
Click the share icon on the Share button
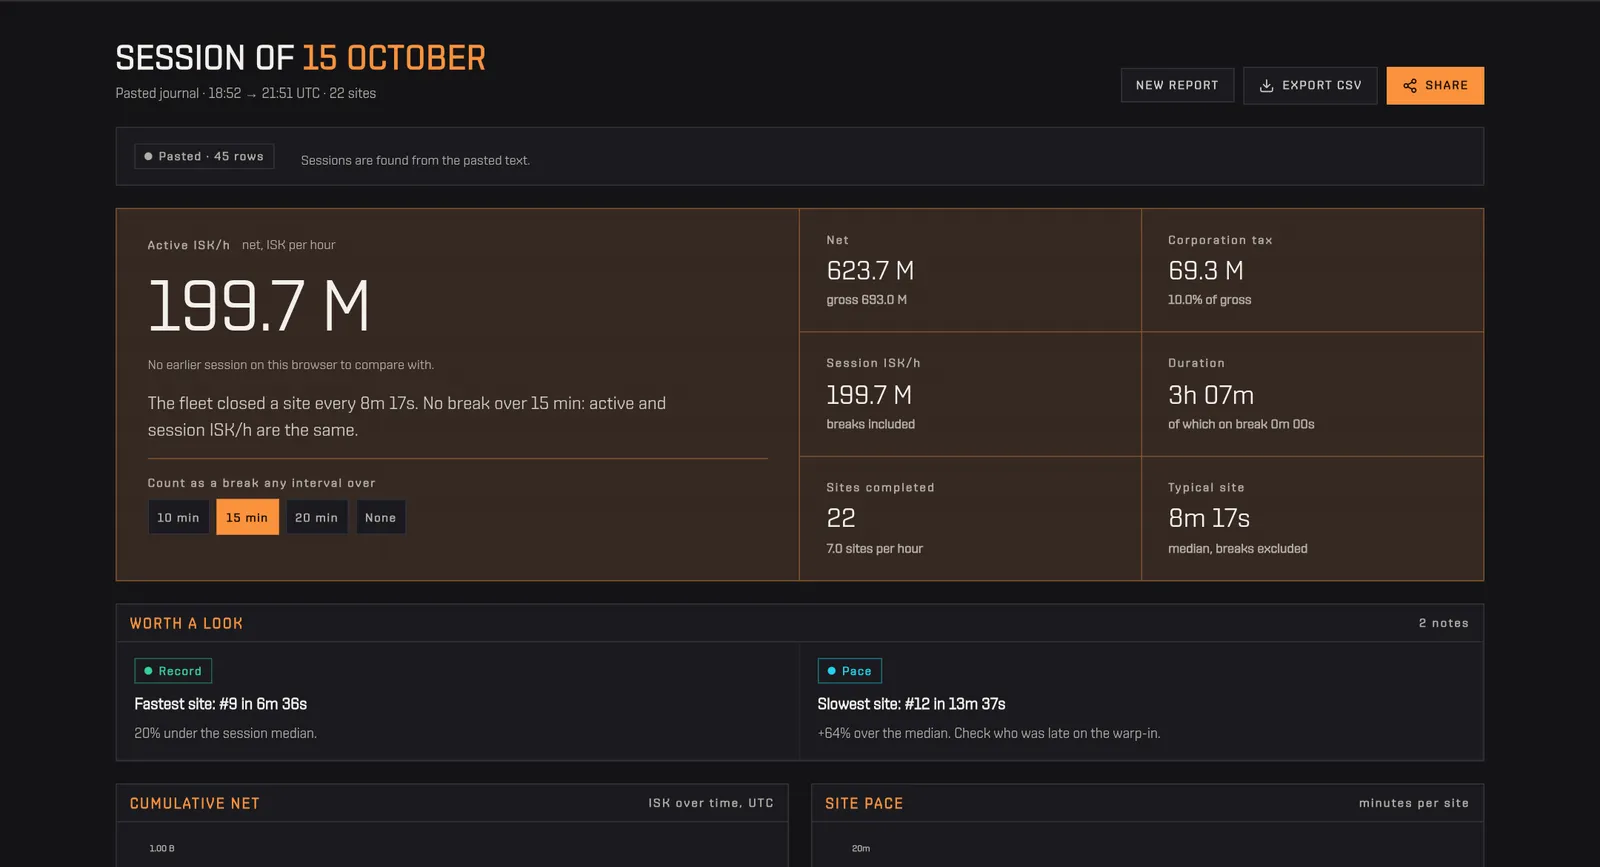click(x=1410, y=86)
